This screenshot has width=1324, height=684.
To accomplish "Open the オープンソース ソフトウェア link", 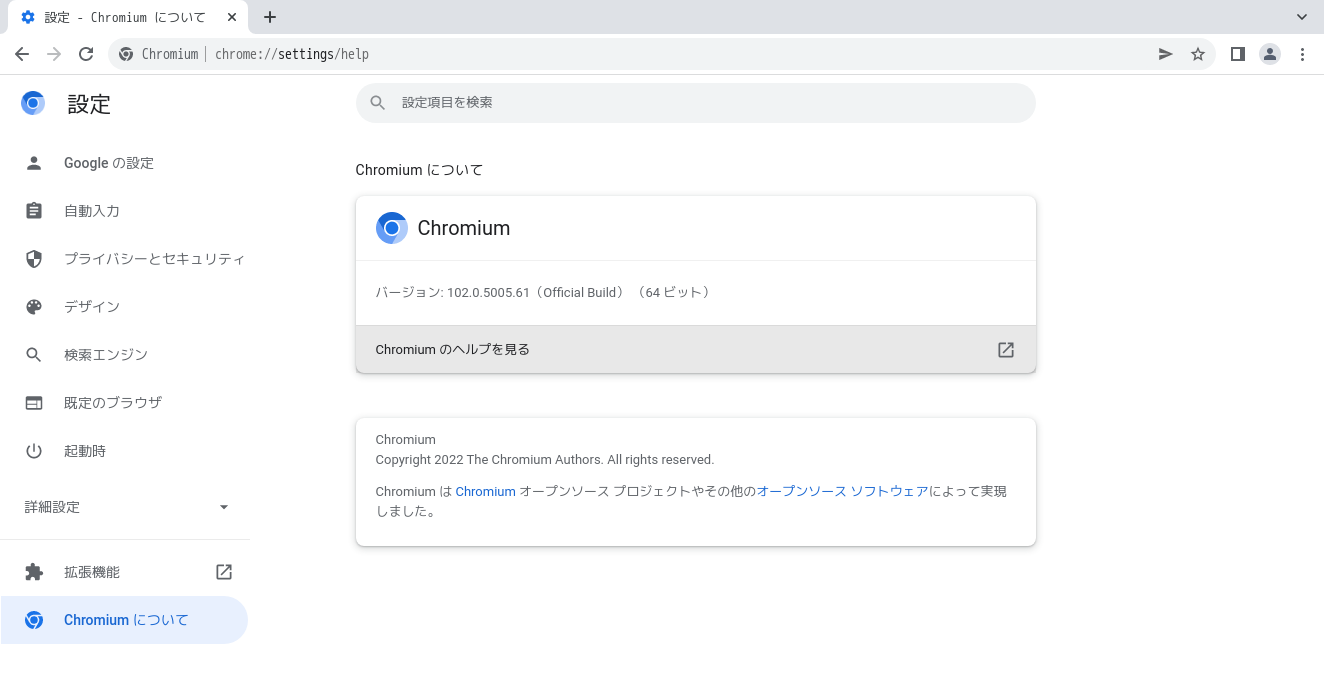I will click(843, 491).
